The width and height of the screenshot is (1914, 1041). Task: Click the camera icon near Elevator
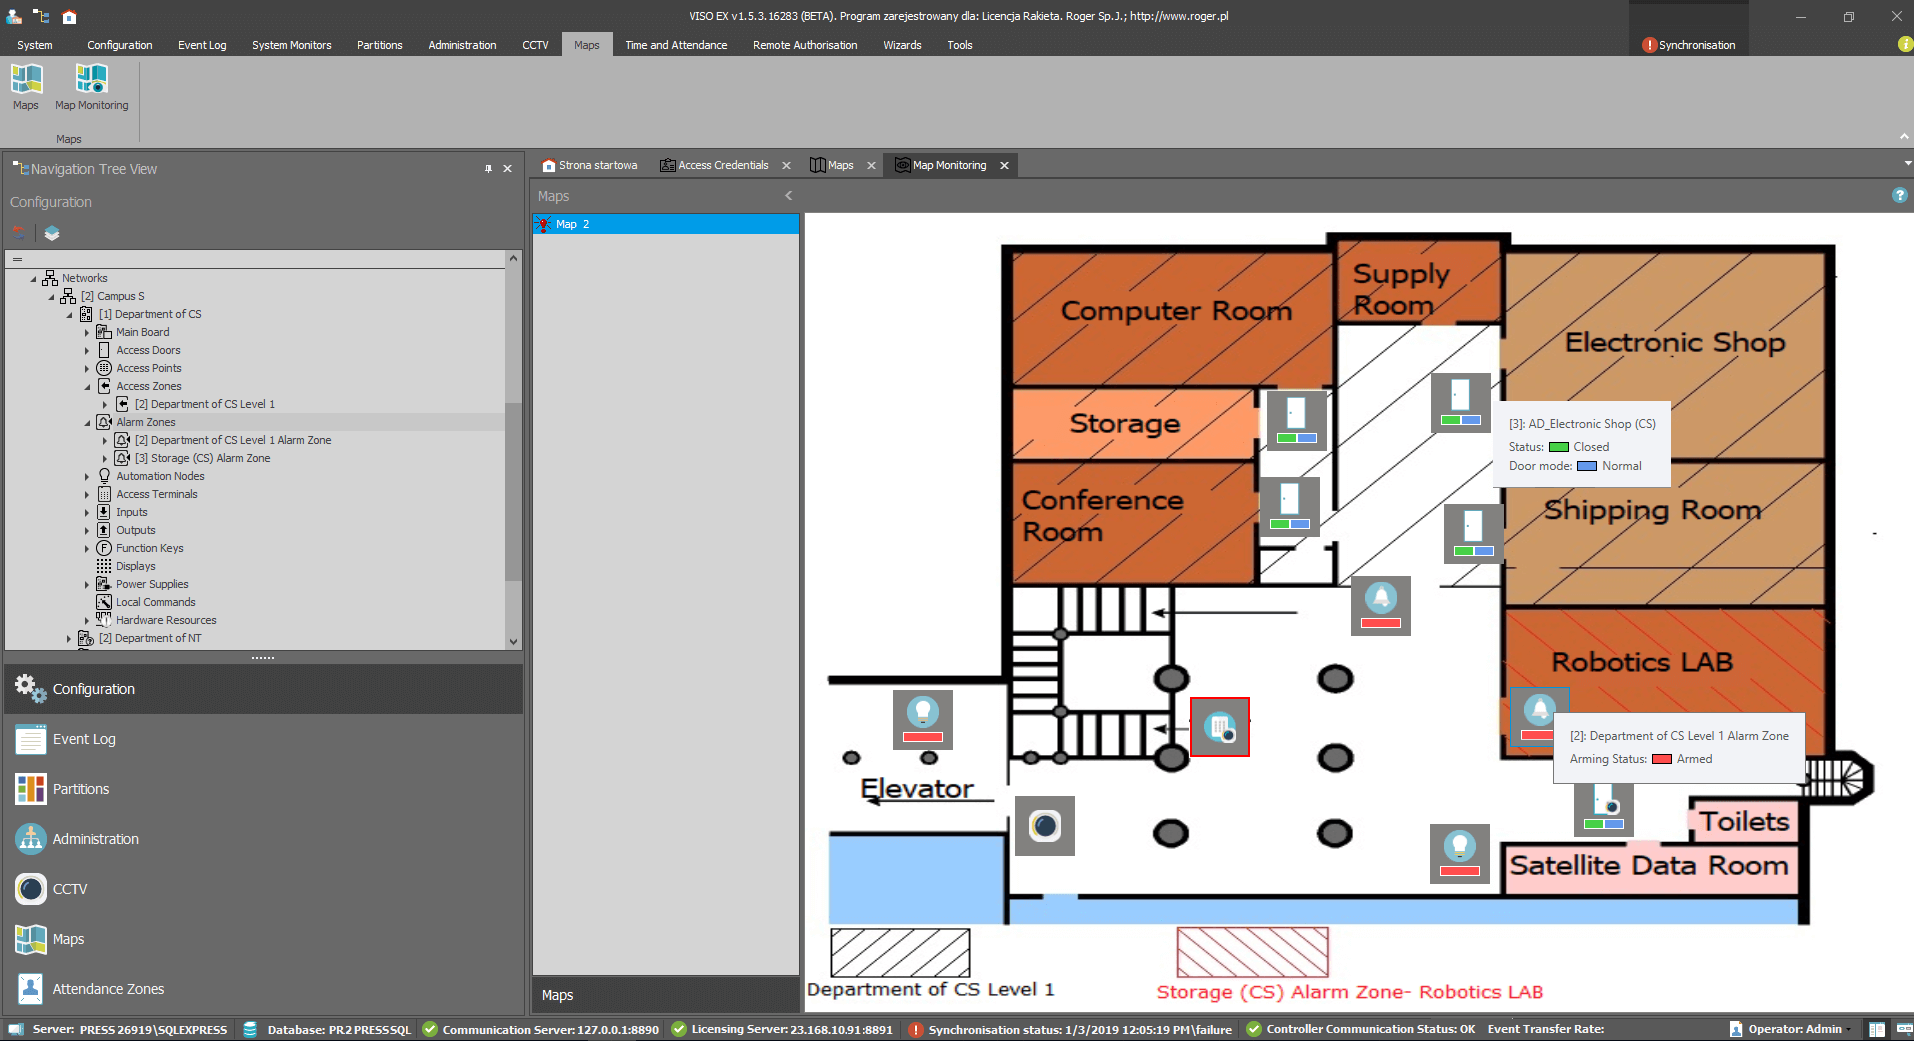click(x=1044, y=826)
